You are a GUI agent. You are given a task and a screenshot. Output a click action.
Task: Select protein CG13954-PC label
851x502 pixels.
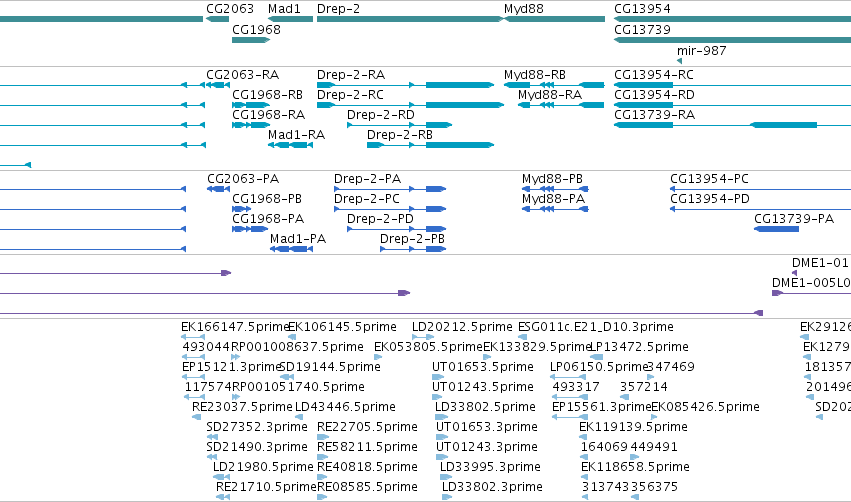pos(709,179)
